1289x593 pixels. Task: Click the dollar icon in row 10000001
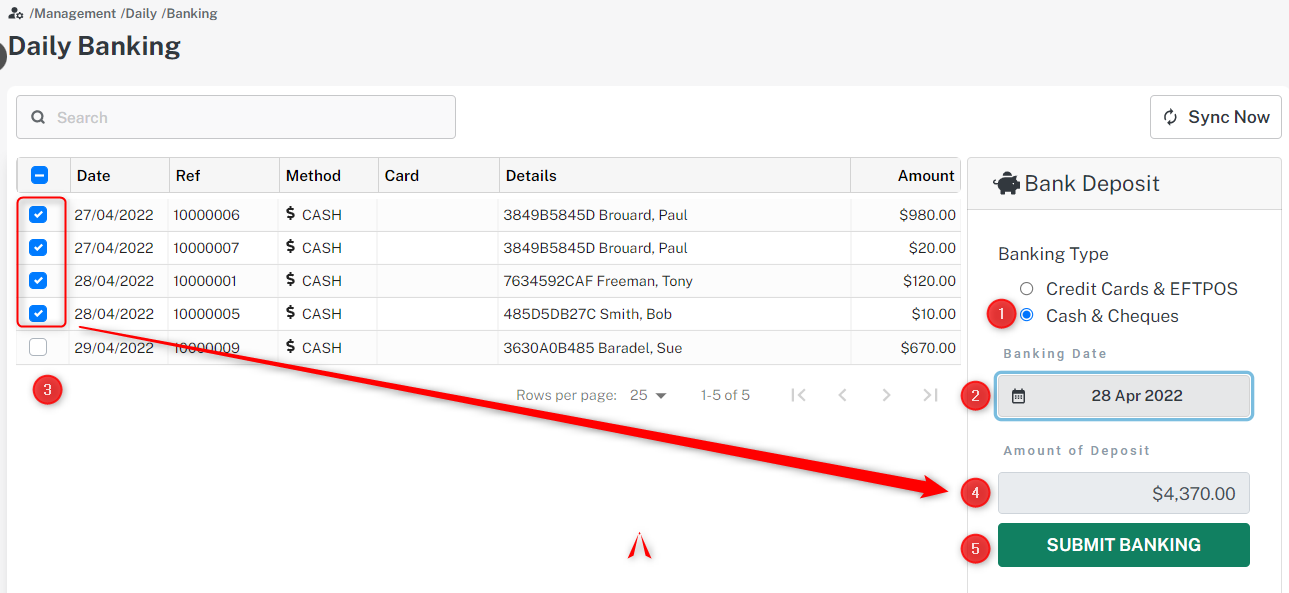point(290,280)
